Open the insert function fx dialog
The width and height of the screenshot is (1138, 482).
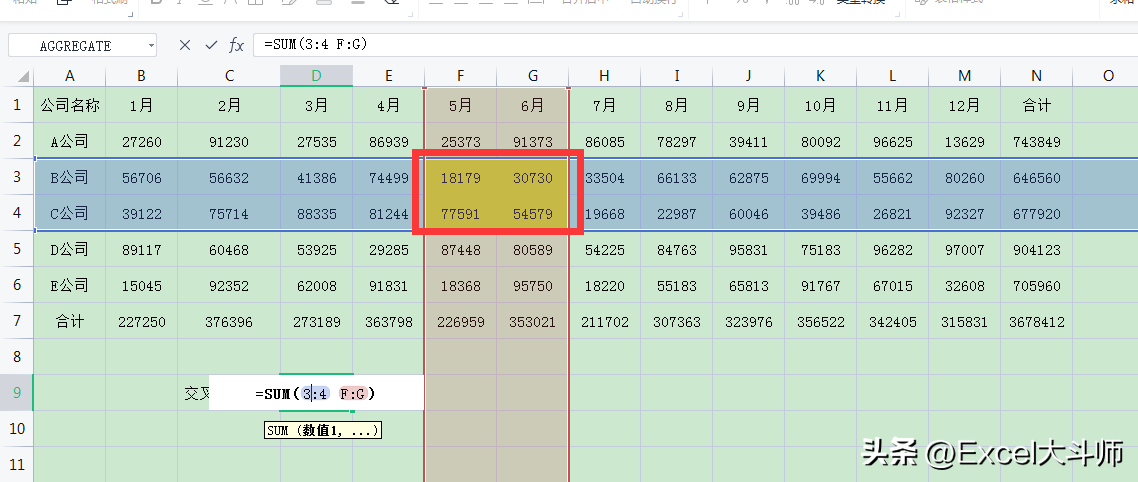click(237, 45)
